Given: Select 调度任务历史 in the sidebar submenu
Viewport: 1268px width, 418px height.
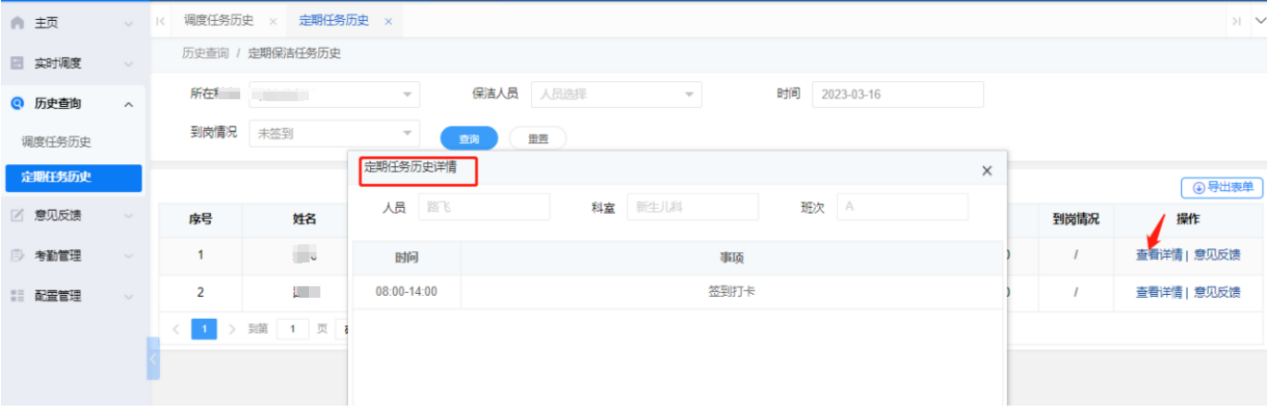Looking at the screenshot, I should tap(56, 142).
